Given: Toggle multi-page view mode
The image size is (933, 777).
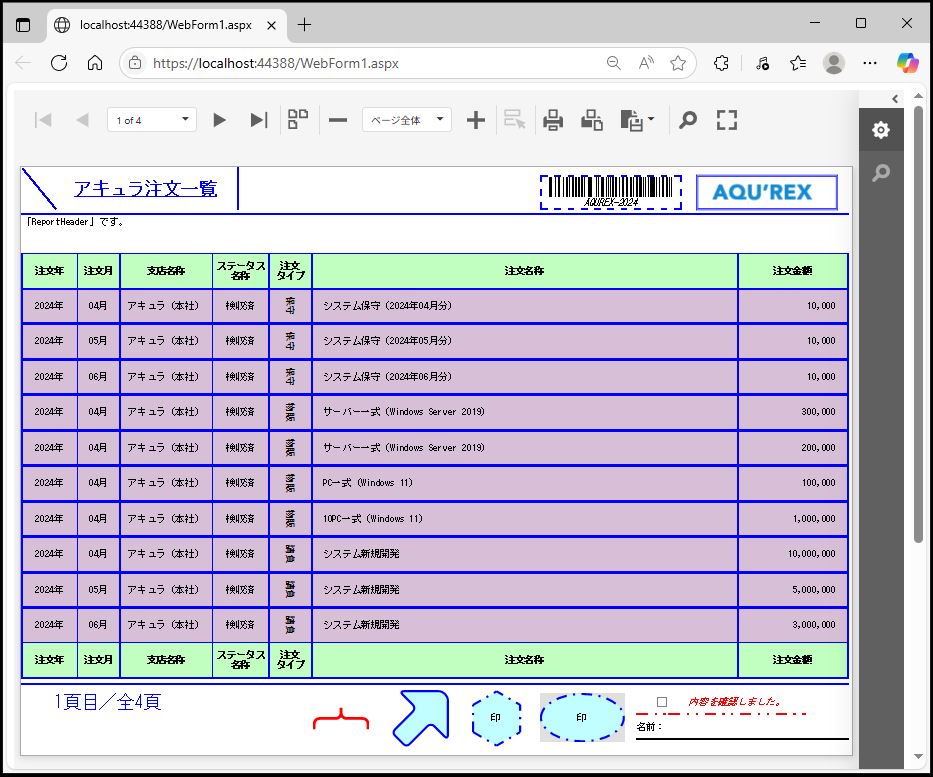Looking at the screenshot, I should pos(298,120).
